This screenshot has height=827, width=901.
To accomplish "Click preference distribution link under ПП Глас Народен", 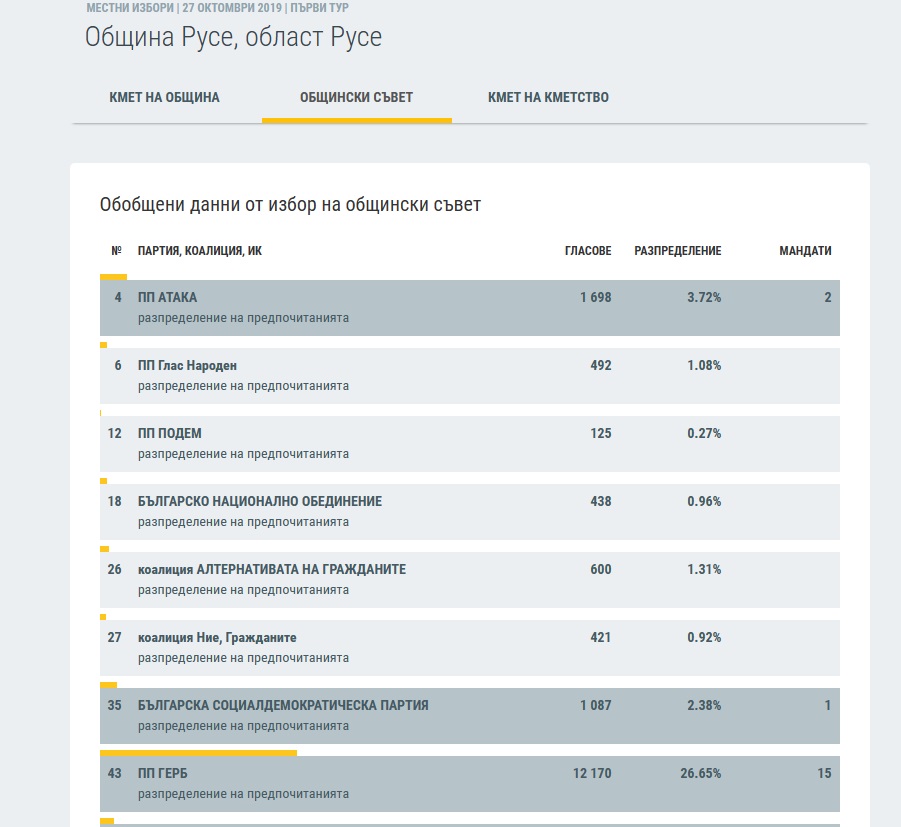I will pyautogui.click(x=243, y=386).
